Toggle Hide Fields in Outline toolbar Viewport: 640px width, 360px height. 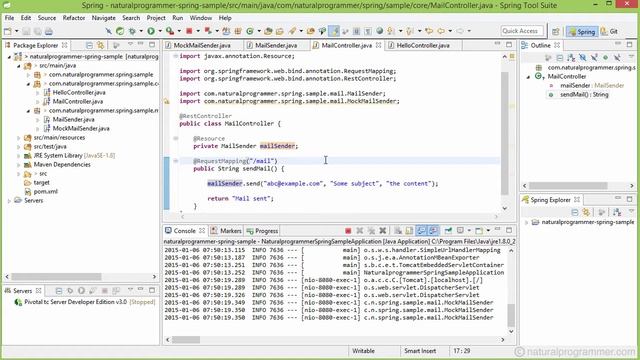pyautogui.click(x=582, y=58)
